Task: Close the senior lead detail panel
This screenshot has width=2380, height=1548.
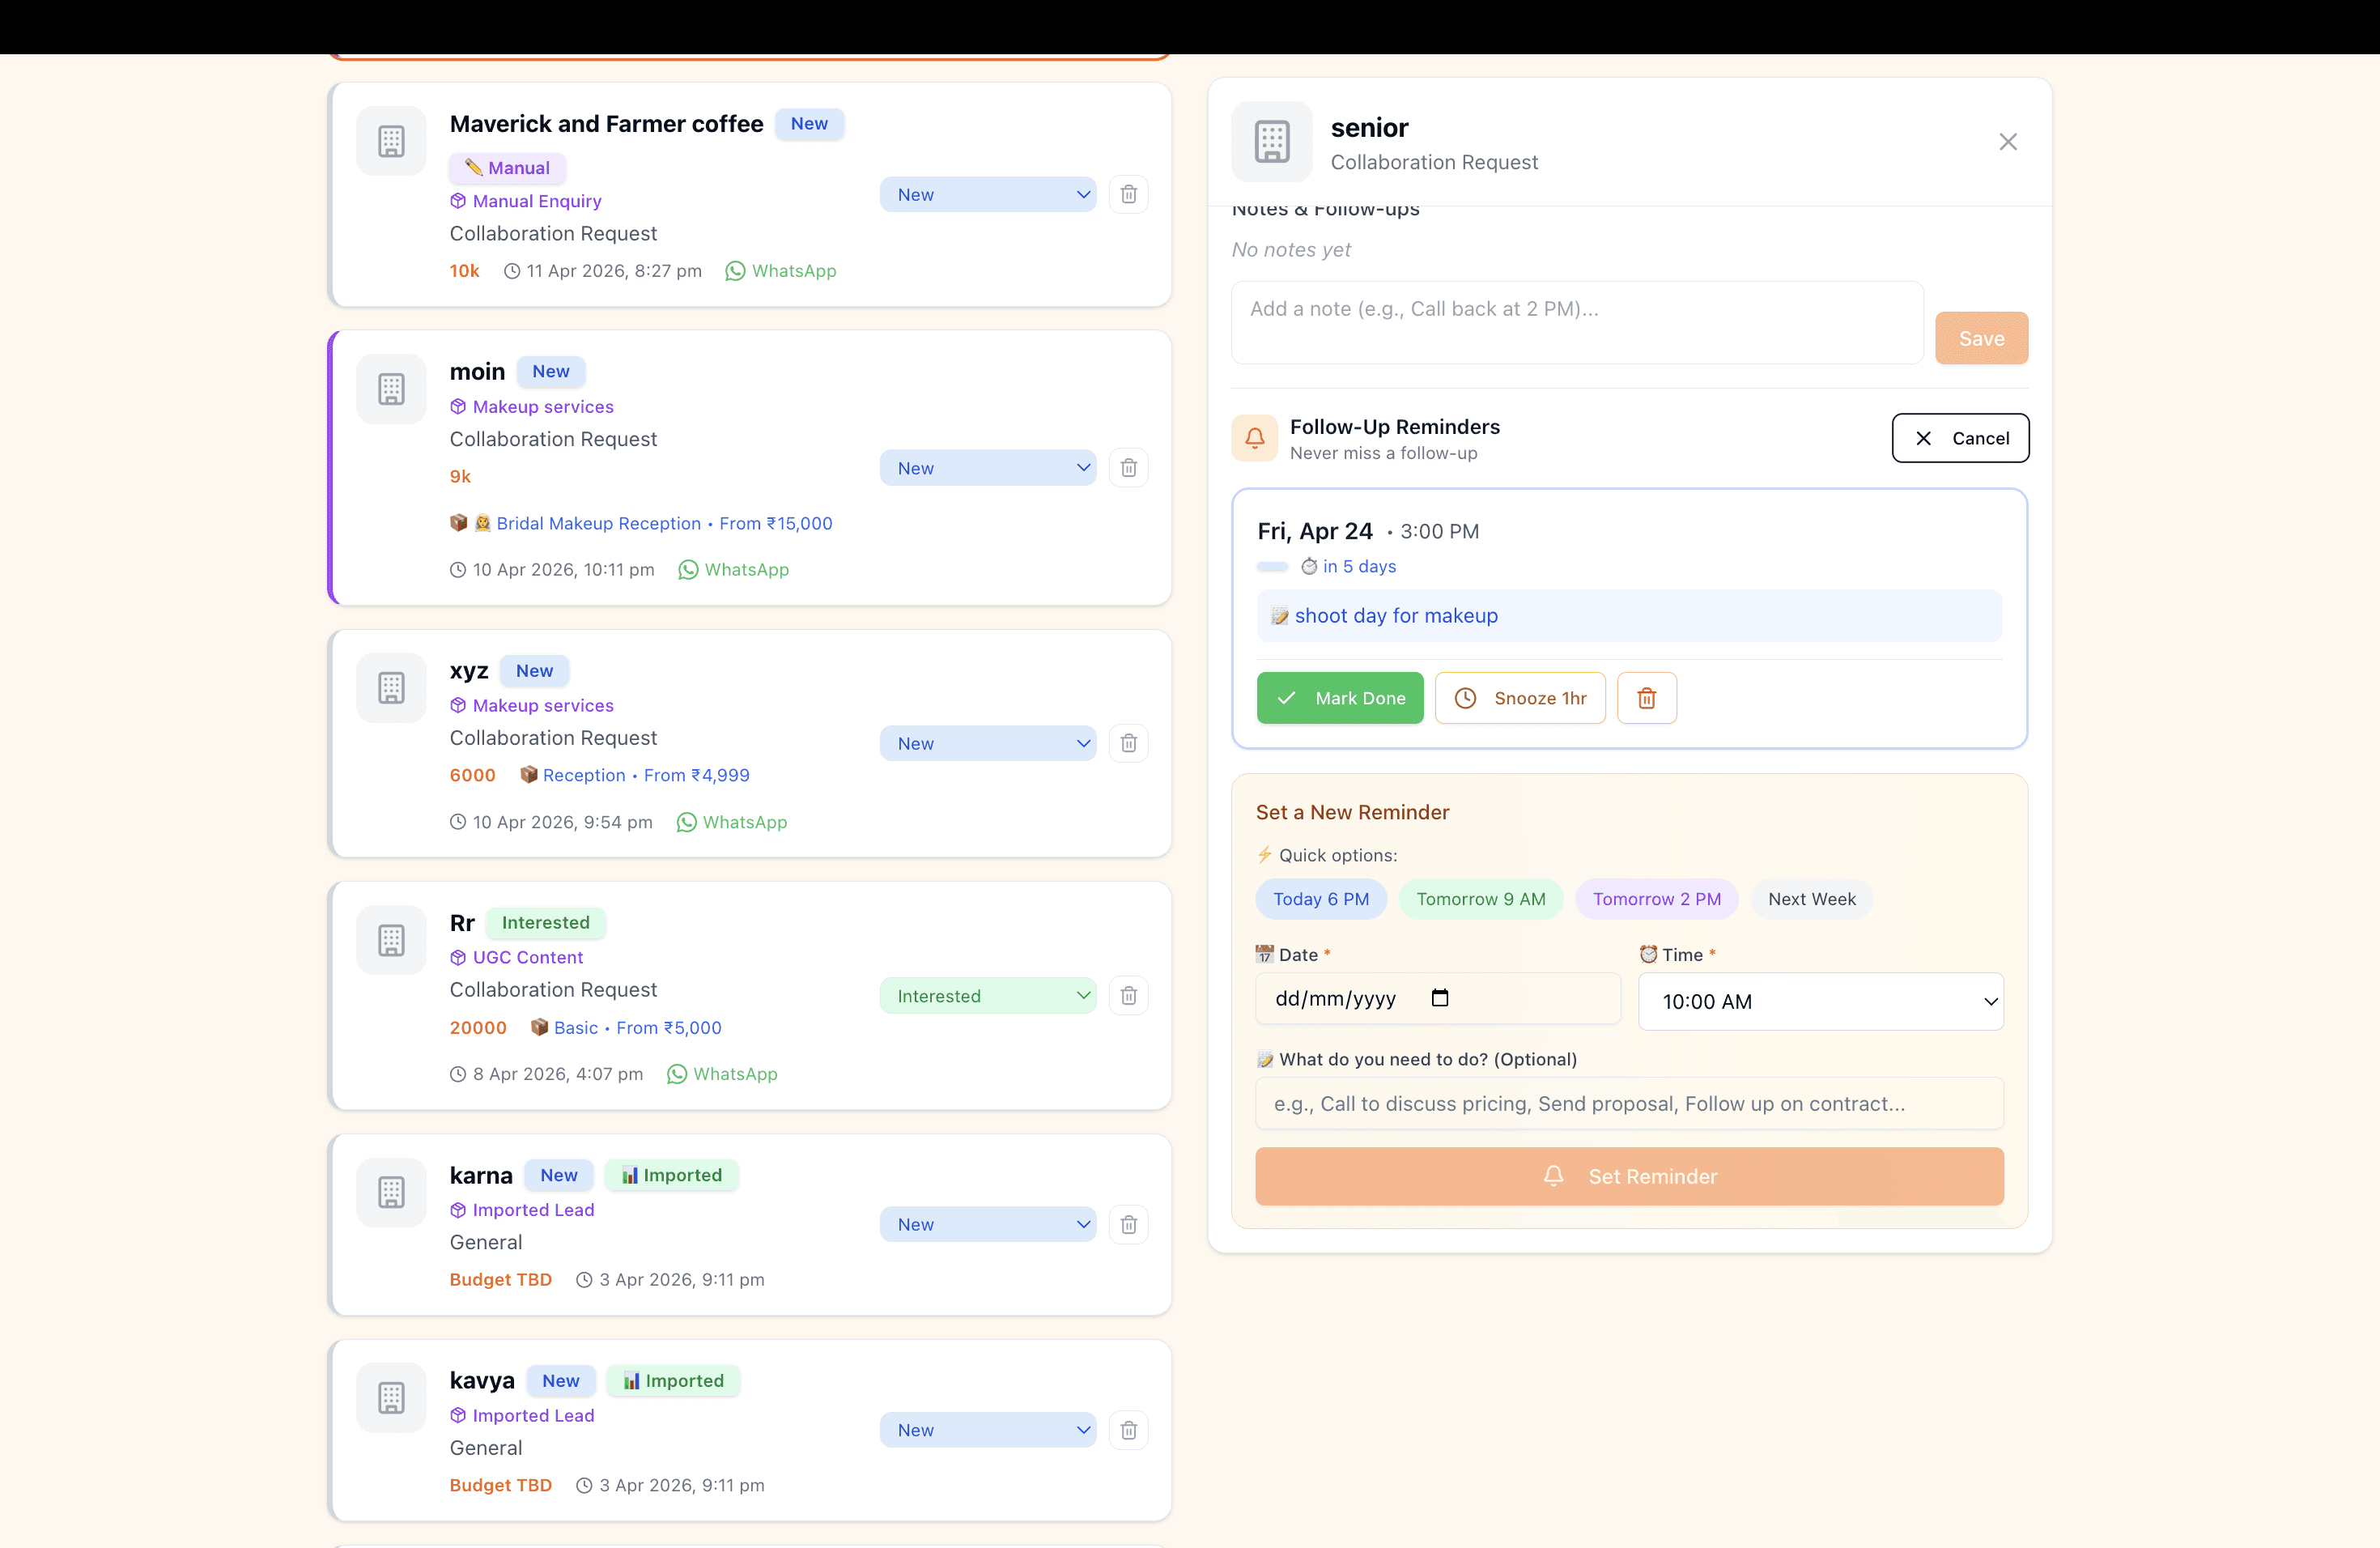Action: pos(2007,142)
